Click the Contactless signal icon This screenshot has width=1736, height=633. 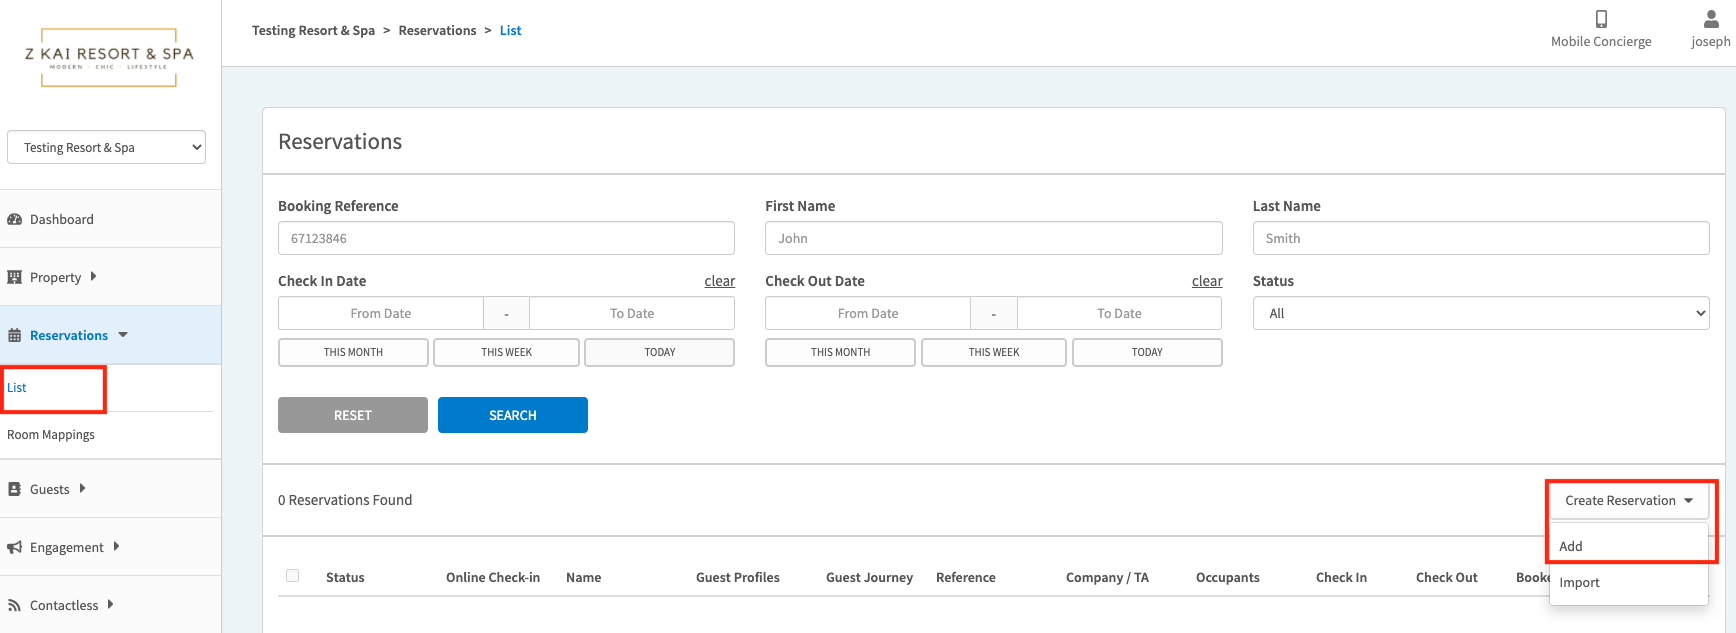point(14,605)
